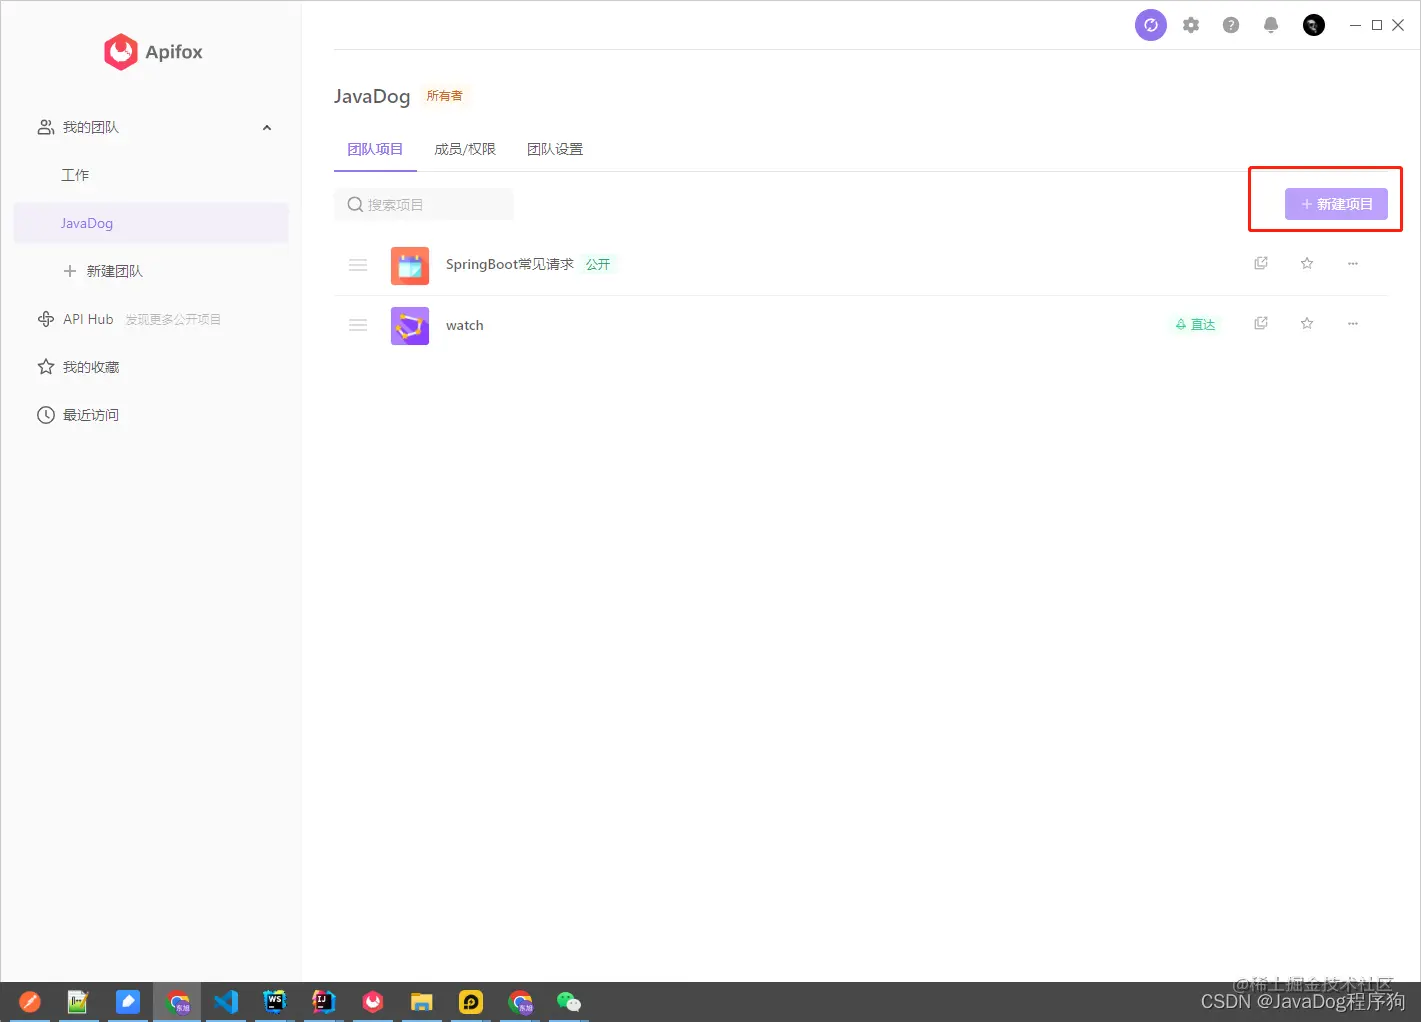This screenshot has width=1421, height=1022.
Task: Click the Apifox logo icon
Action: [120, 52]
